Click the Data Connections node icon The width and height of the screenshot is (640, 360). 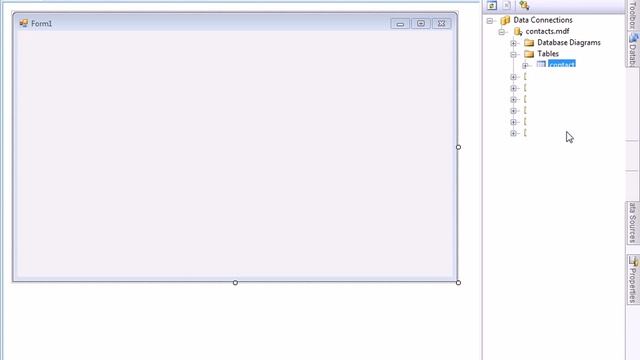pos(505,20)
